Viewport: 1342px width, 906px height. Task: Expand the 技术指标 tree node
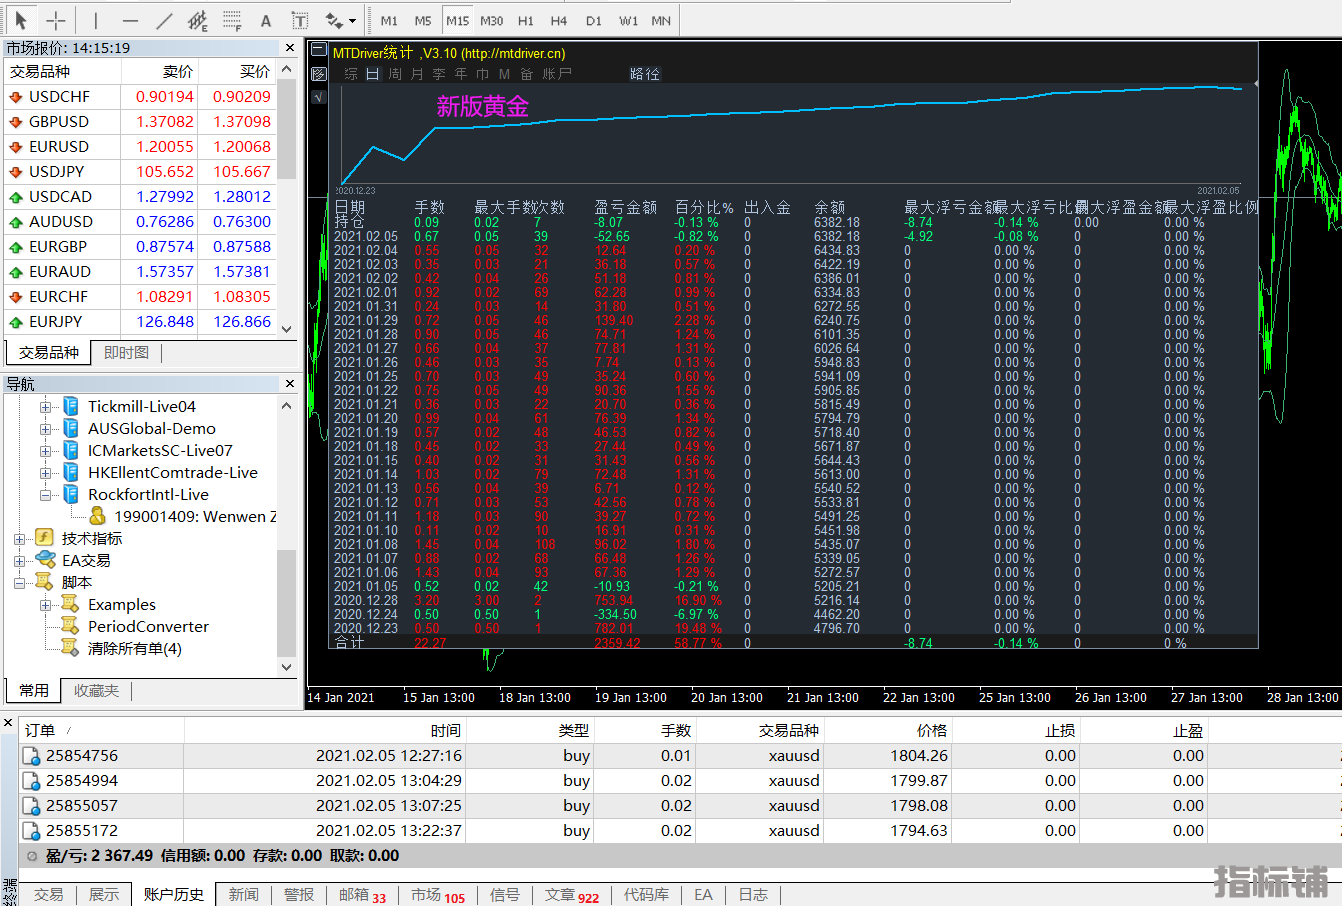tap(19, 539)
